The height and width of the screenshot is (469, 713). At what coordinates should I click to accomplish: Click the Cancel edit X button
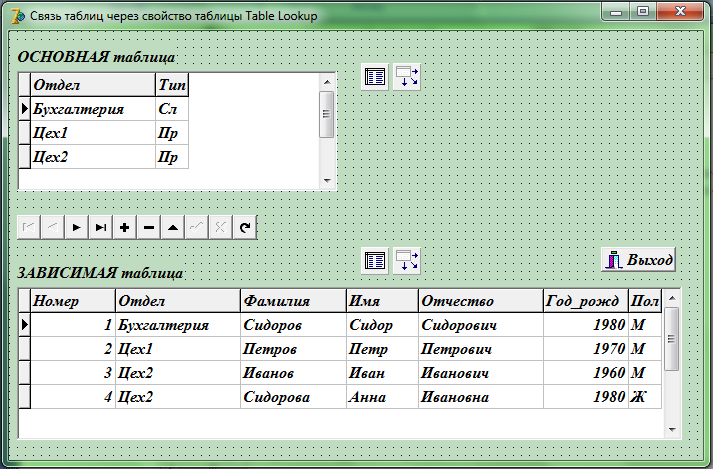pos(221,227)
